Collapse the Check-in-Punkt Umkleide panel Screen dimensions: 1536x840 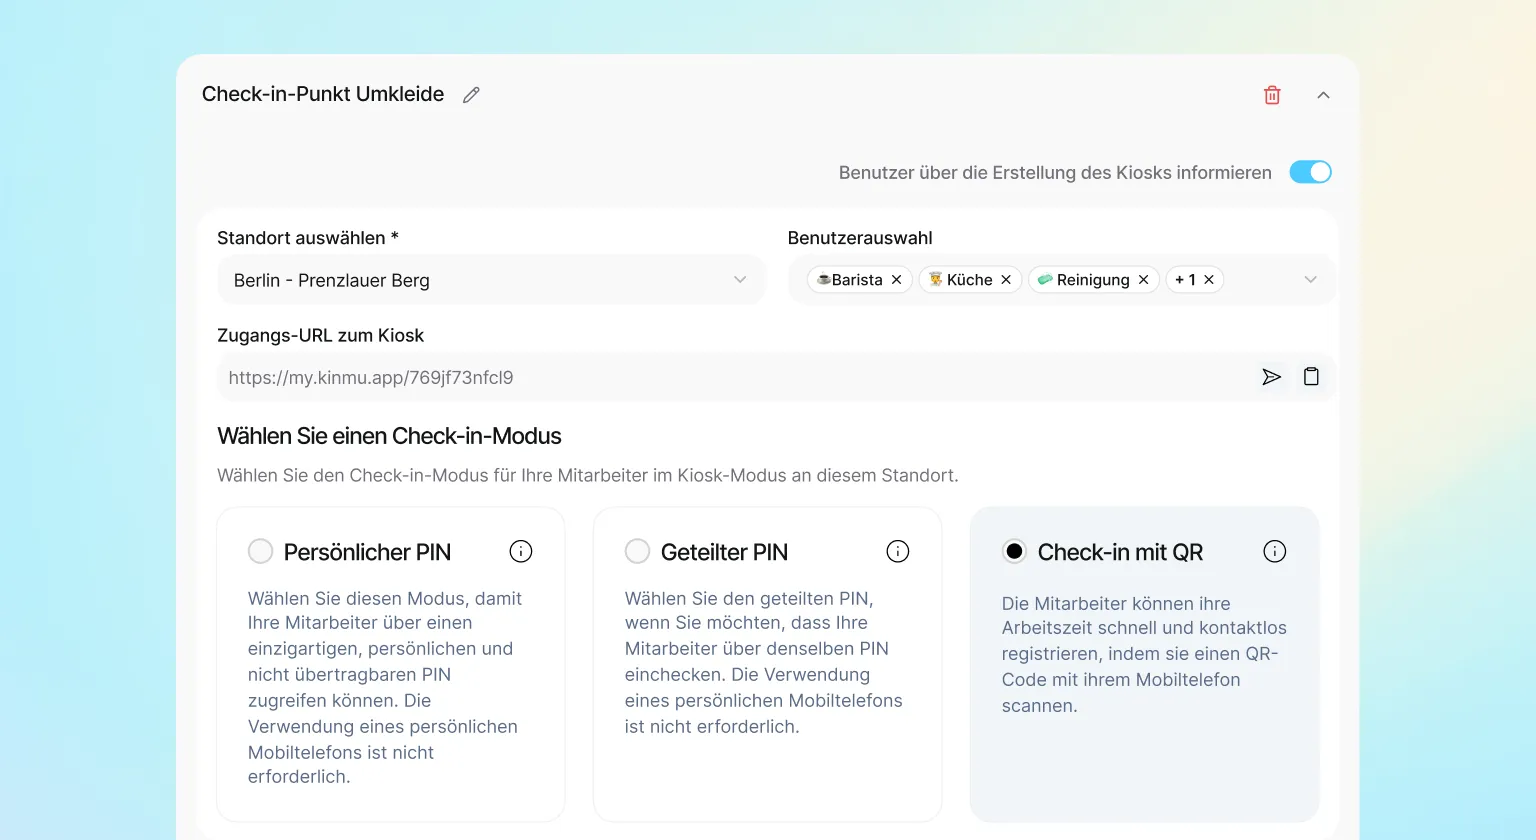(x=1323, y=95)
